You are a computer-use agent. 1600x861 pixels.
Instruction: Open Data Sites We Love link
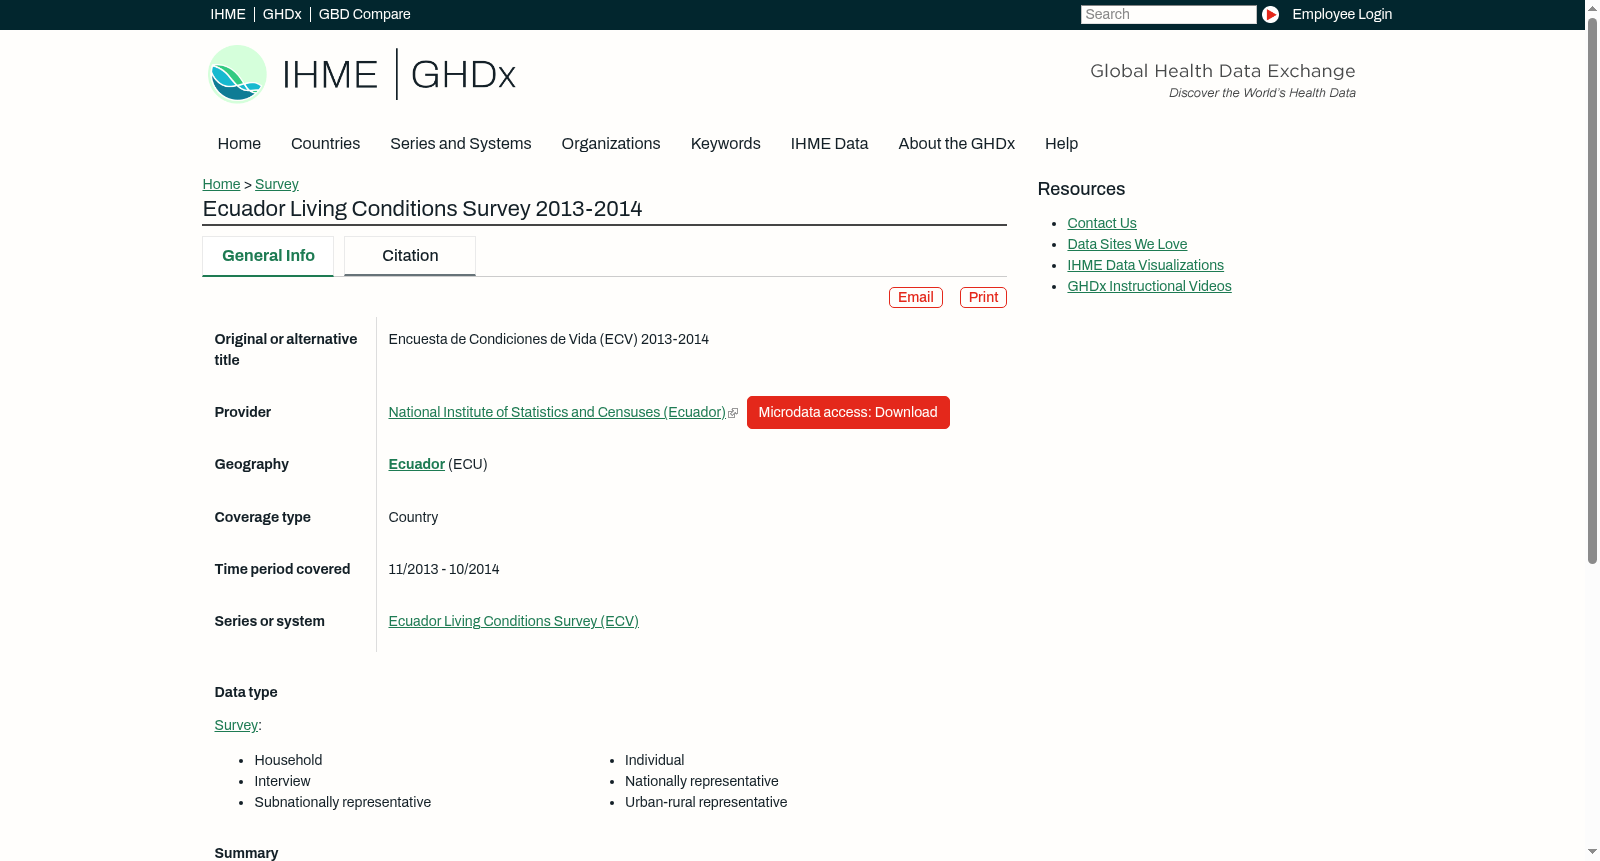click(x=1127, y=244)
